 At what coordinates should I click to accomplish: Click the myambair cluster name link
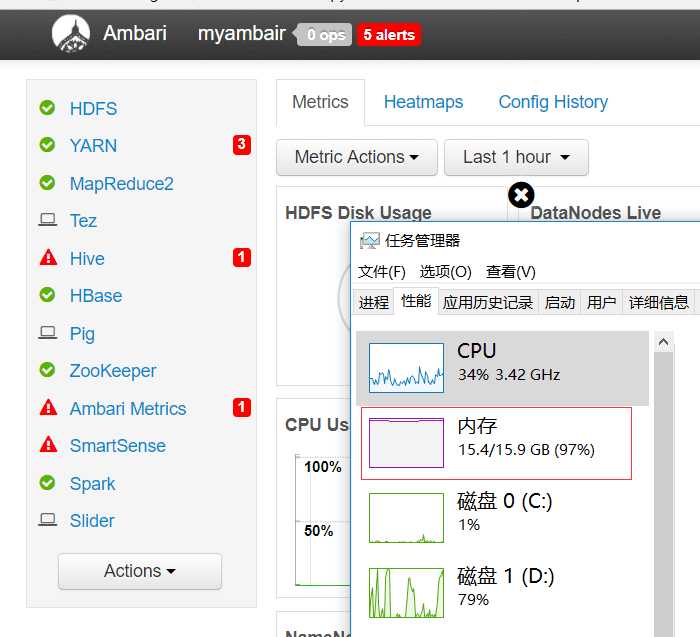pyautogui.click(x=242, y=34)
